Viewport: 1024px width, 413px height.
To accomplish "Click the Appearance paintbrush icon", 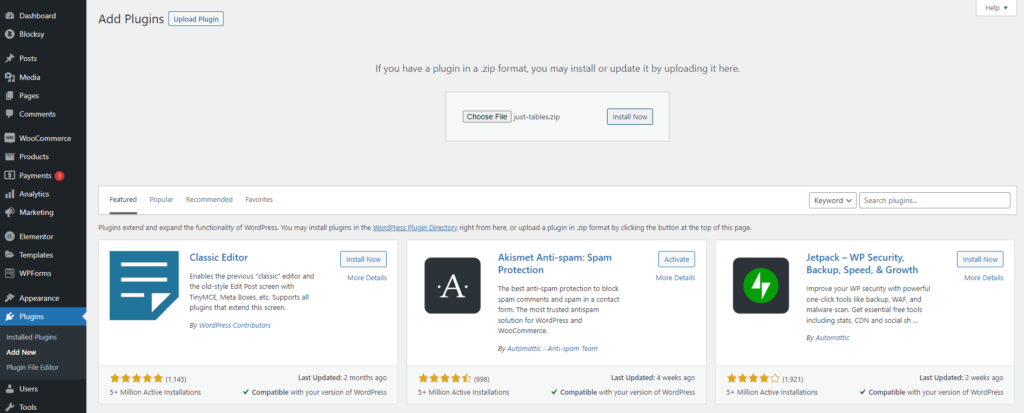I will tap(9, 298).
